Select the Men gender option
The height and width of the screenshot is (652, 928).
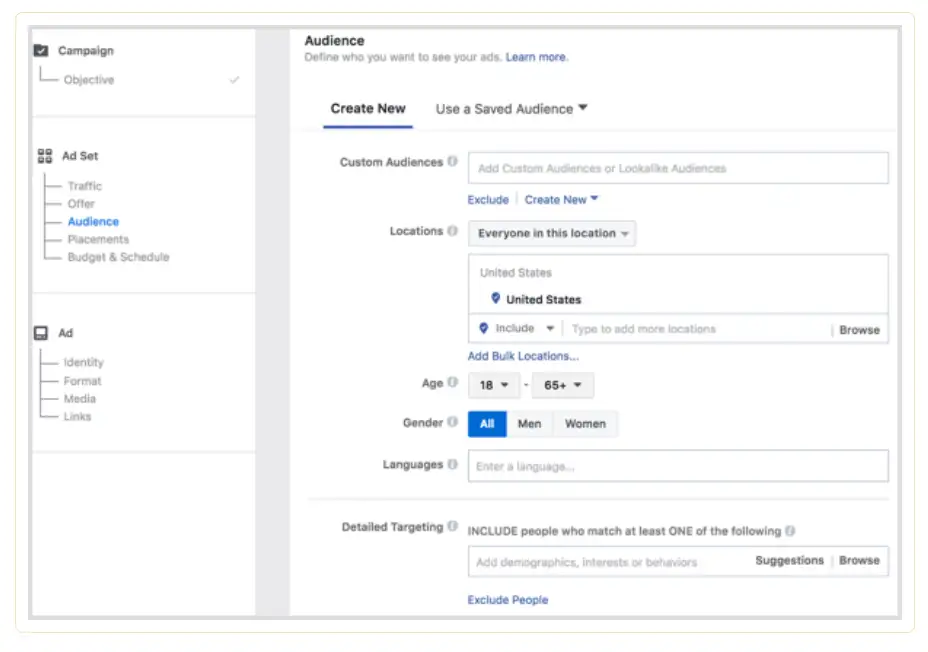530,423
